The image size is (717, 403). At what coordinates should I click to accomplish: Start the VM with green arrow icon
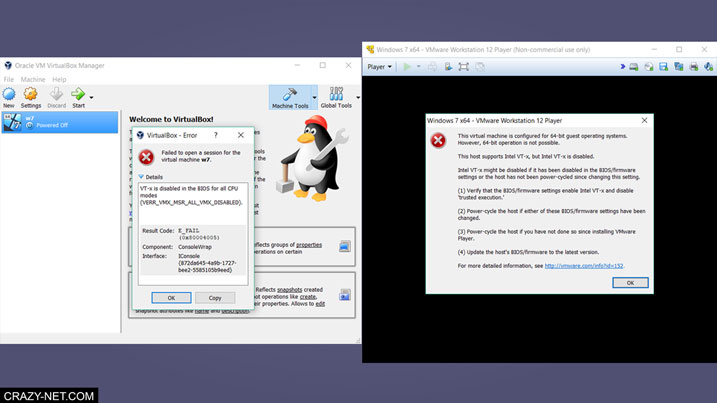pyautogui.click(x=78, y=94)
